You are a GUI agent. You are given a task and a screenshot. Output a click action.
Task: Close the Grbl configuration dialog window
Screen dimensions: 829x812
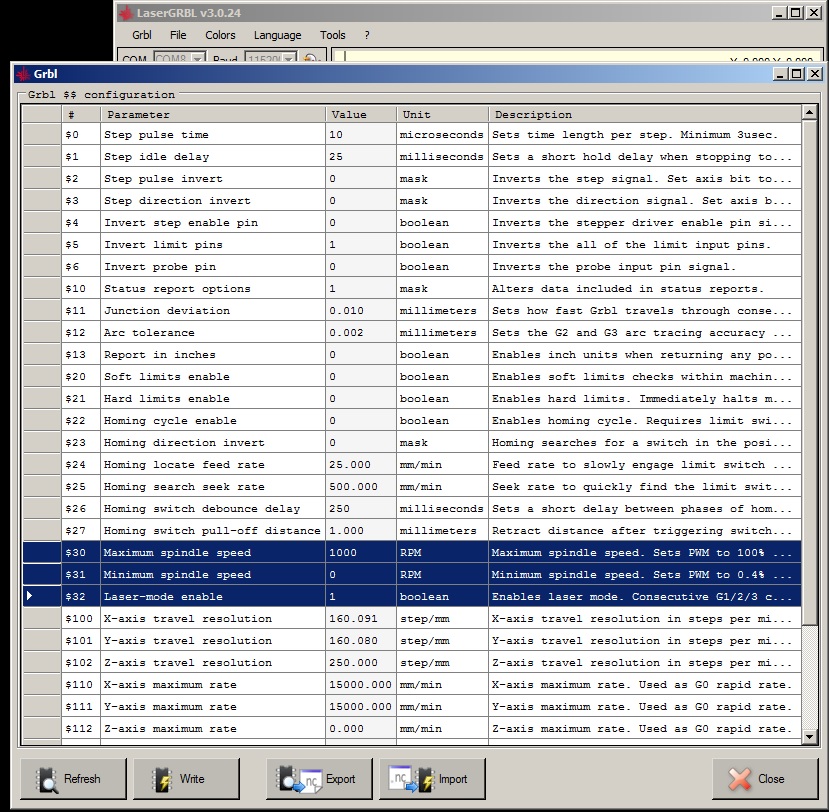point(815,73)
